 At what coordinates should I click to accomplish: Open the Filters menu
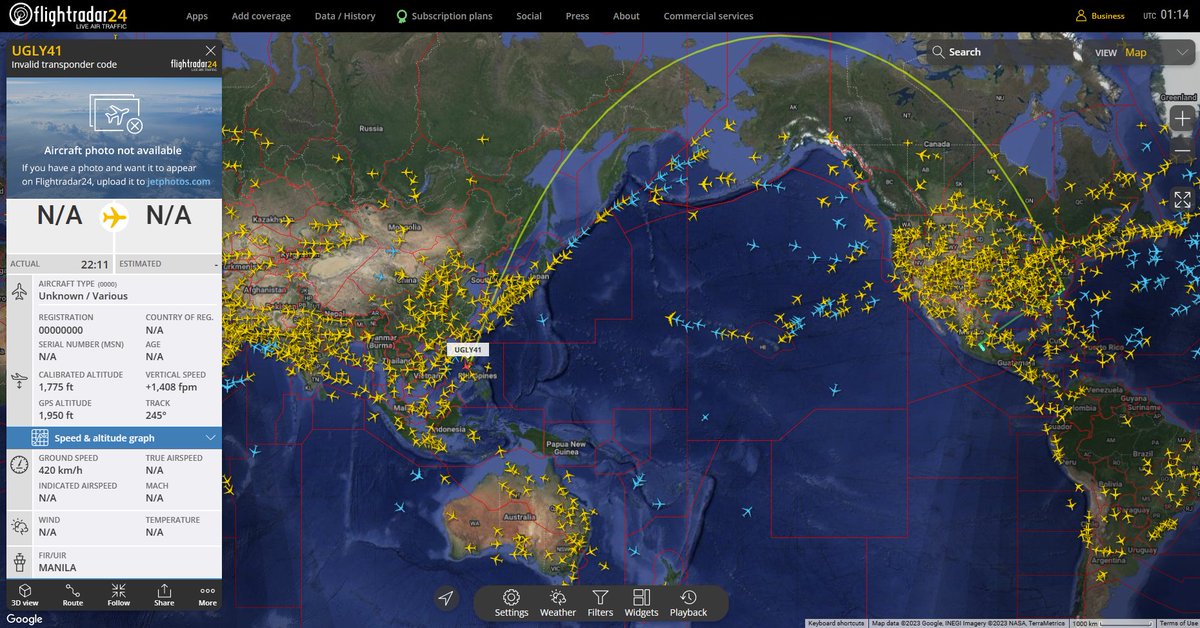click(x=600, y=603)
